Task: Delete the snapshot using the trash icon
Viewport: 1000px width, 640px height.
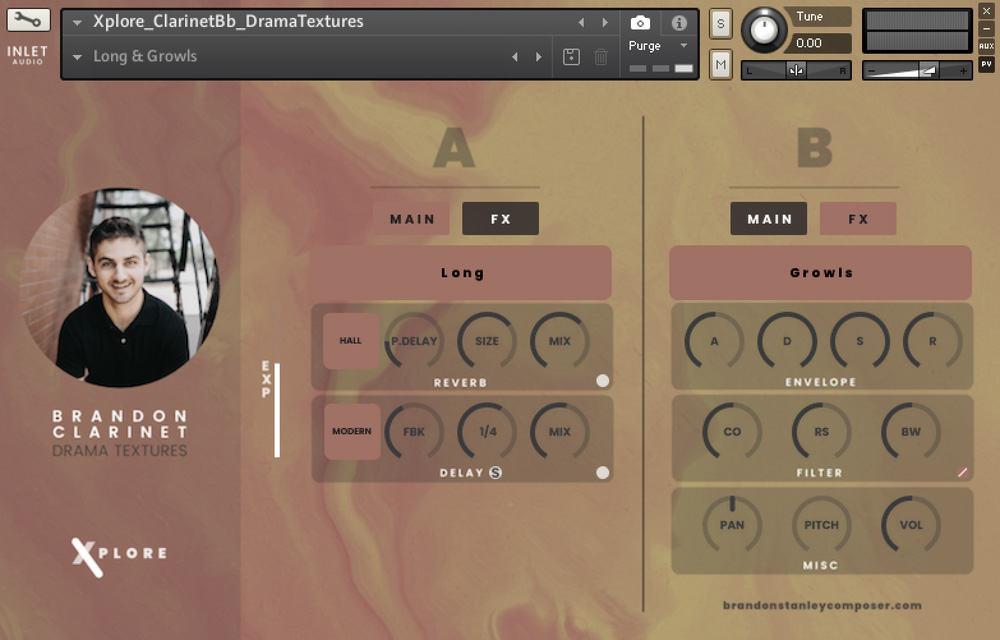Action: 599,58
